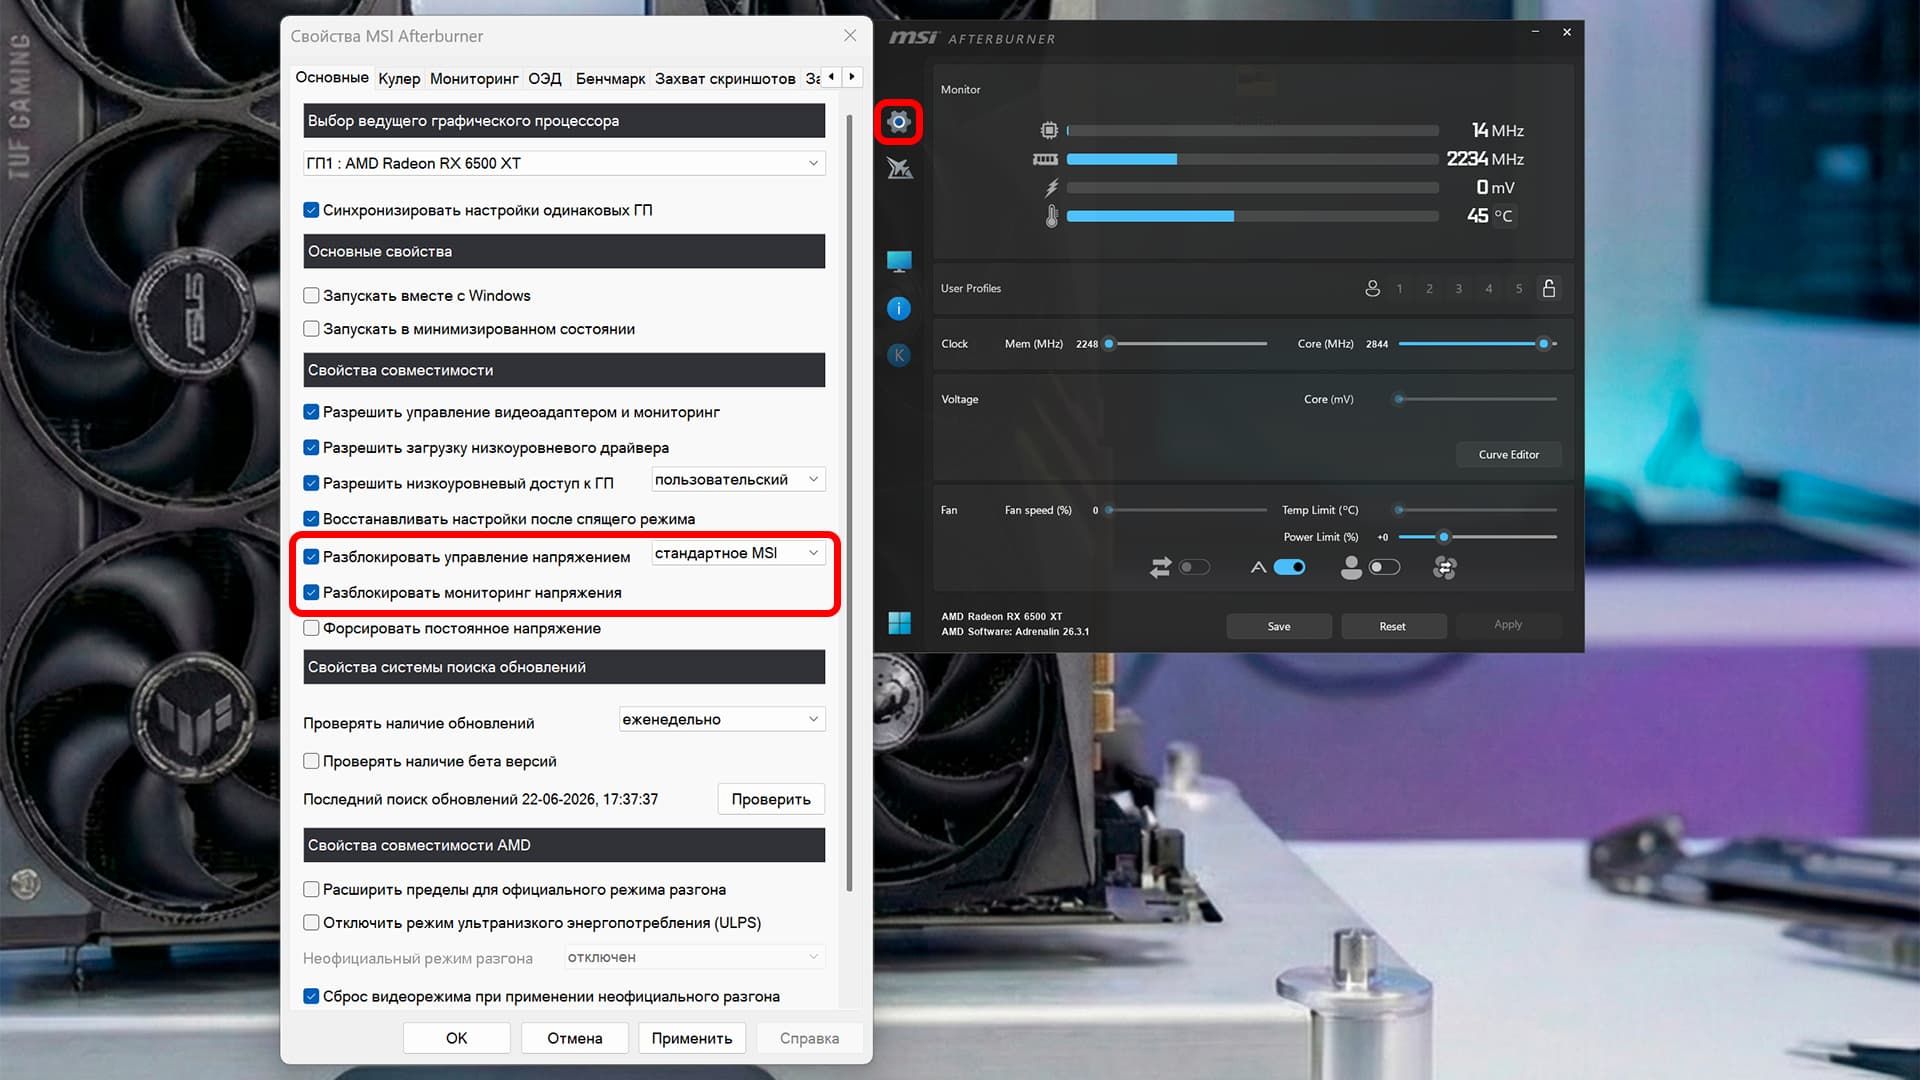The width and height of the screenshot is (1920, 1080).
Task: Click the GPU chip clock icon in Monitor
Action: pos(1049,130)
